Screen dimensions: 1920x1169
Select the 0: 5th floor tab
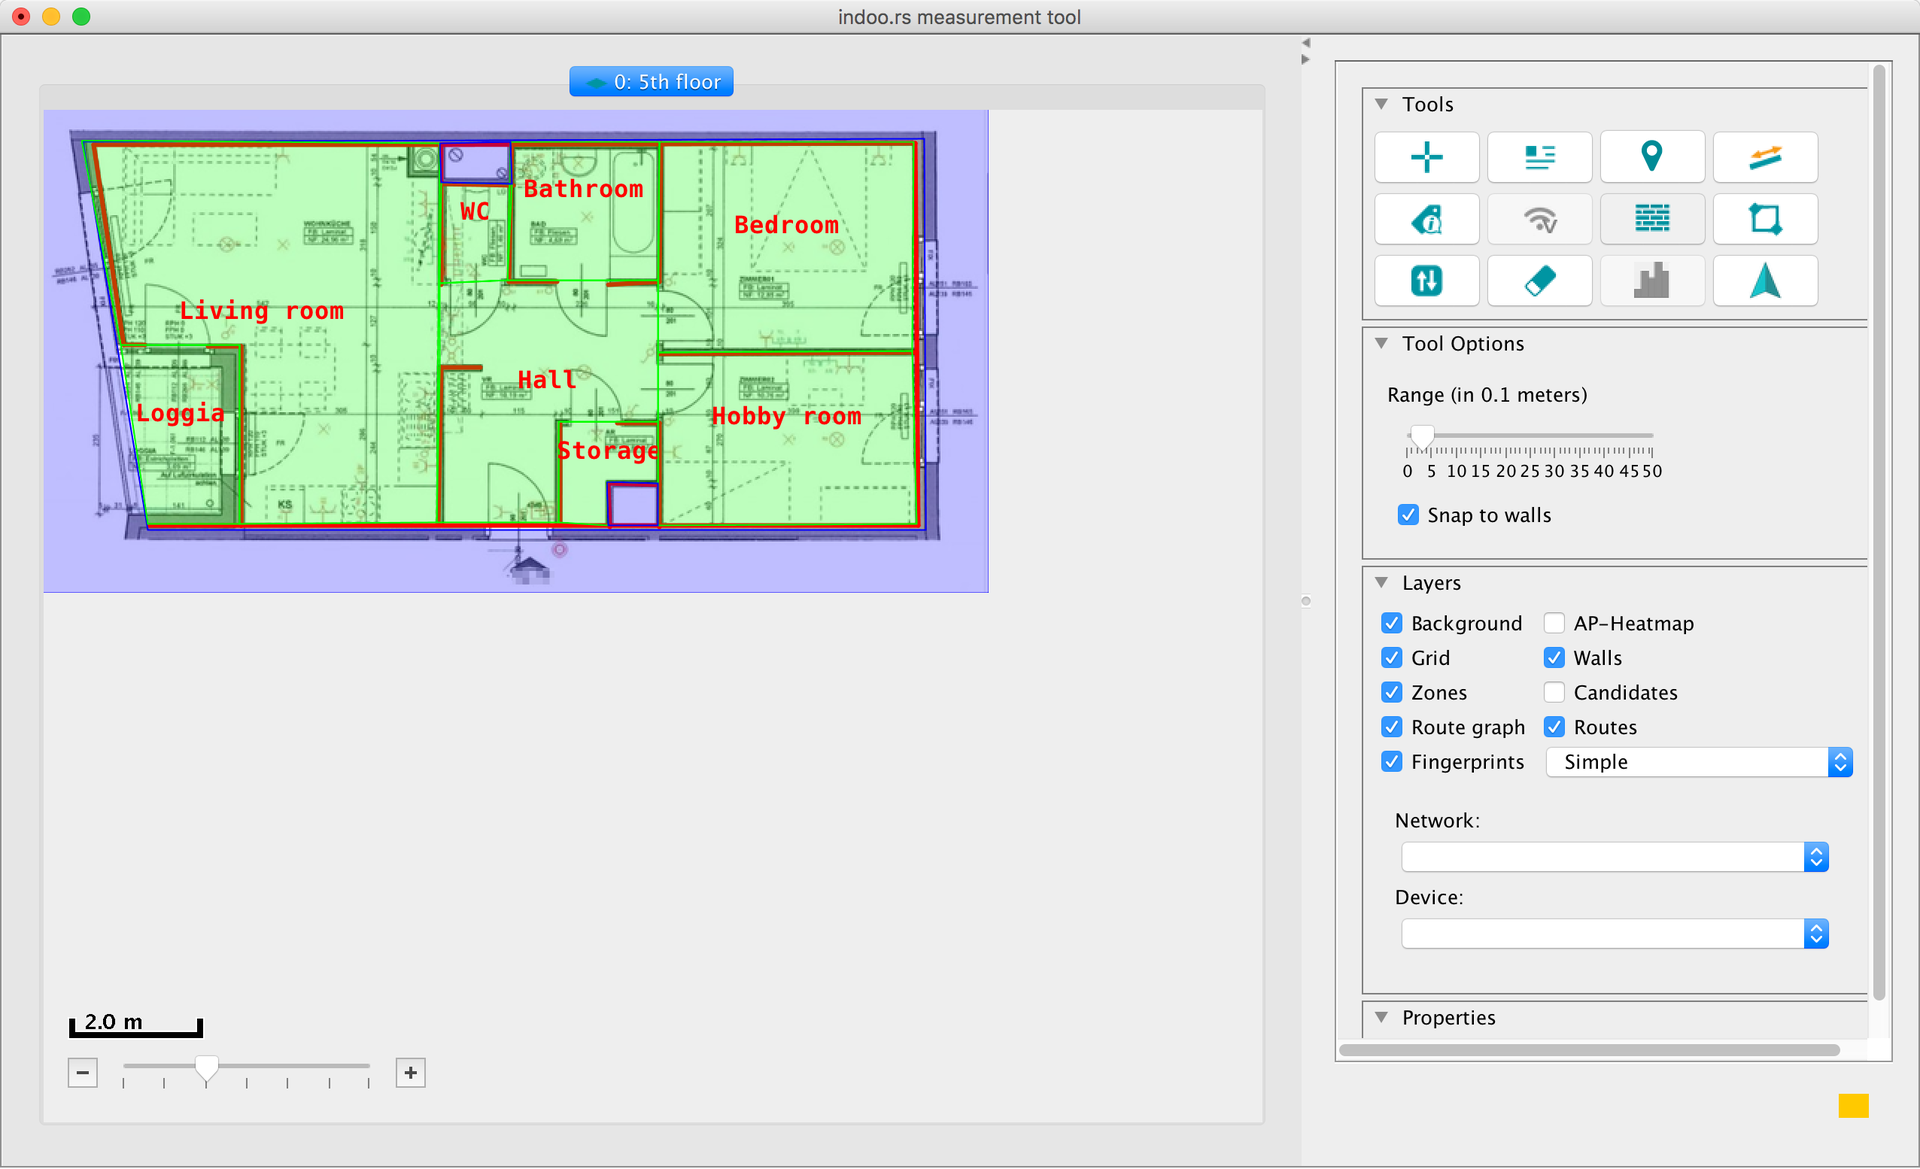point(651,82)
